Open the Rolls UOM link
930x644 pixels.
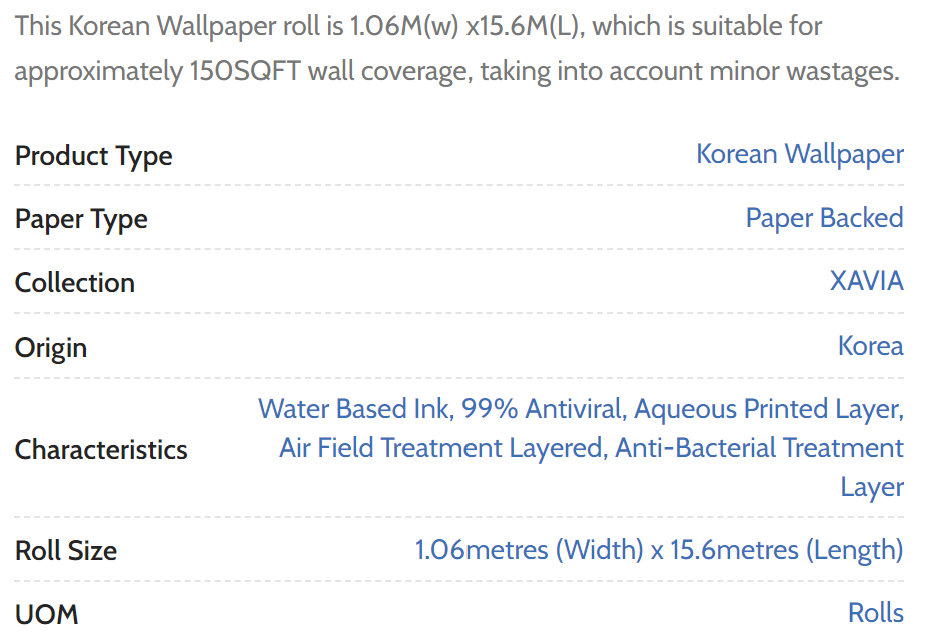coord(875,613)
